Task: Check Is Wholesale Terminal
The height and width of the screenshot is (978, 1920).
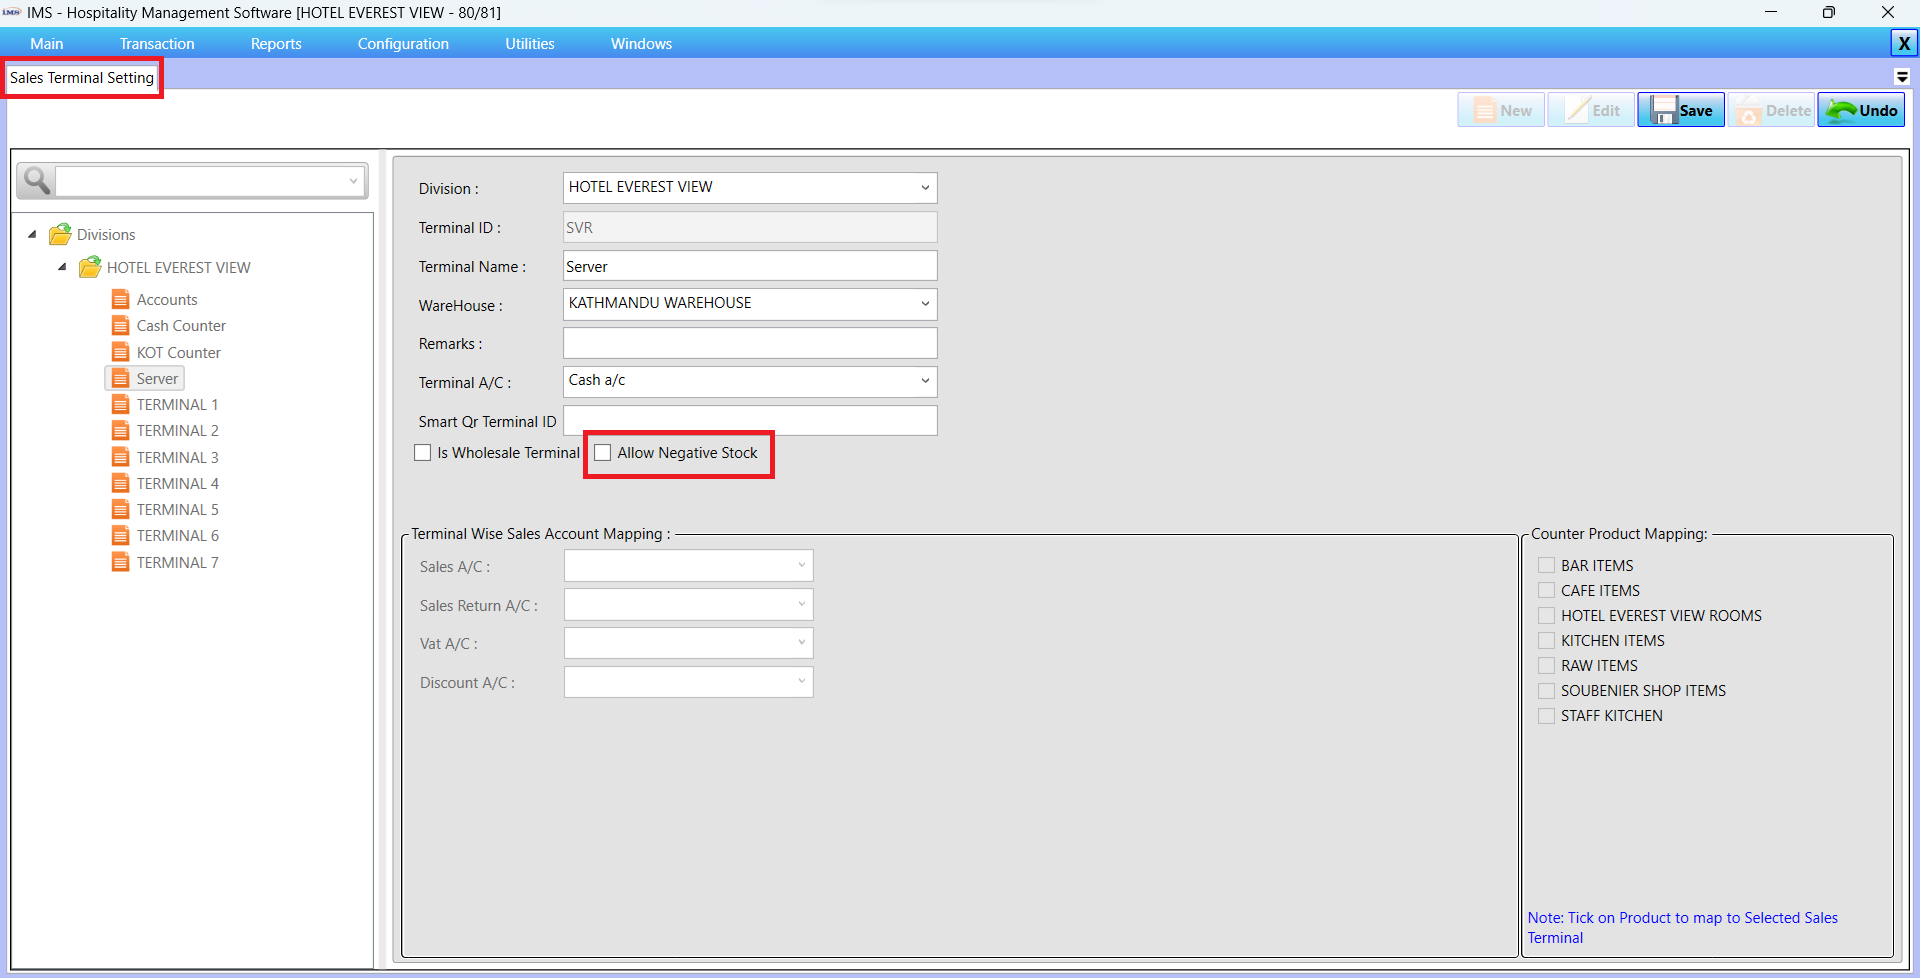Action: pyautogui.click(x=423, y=452)
